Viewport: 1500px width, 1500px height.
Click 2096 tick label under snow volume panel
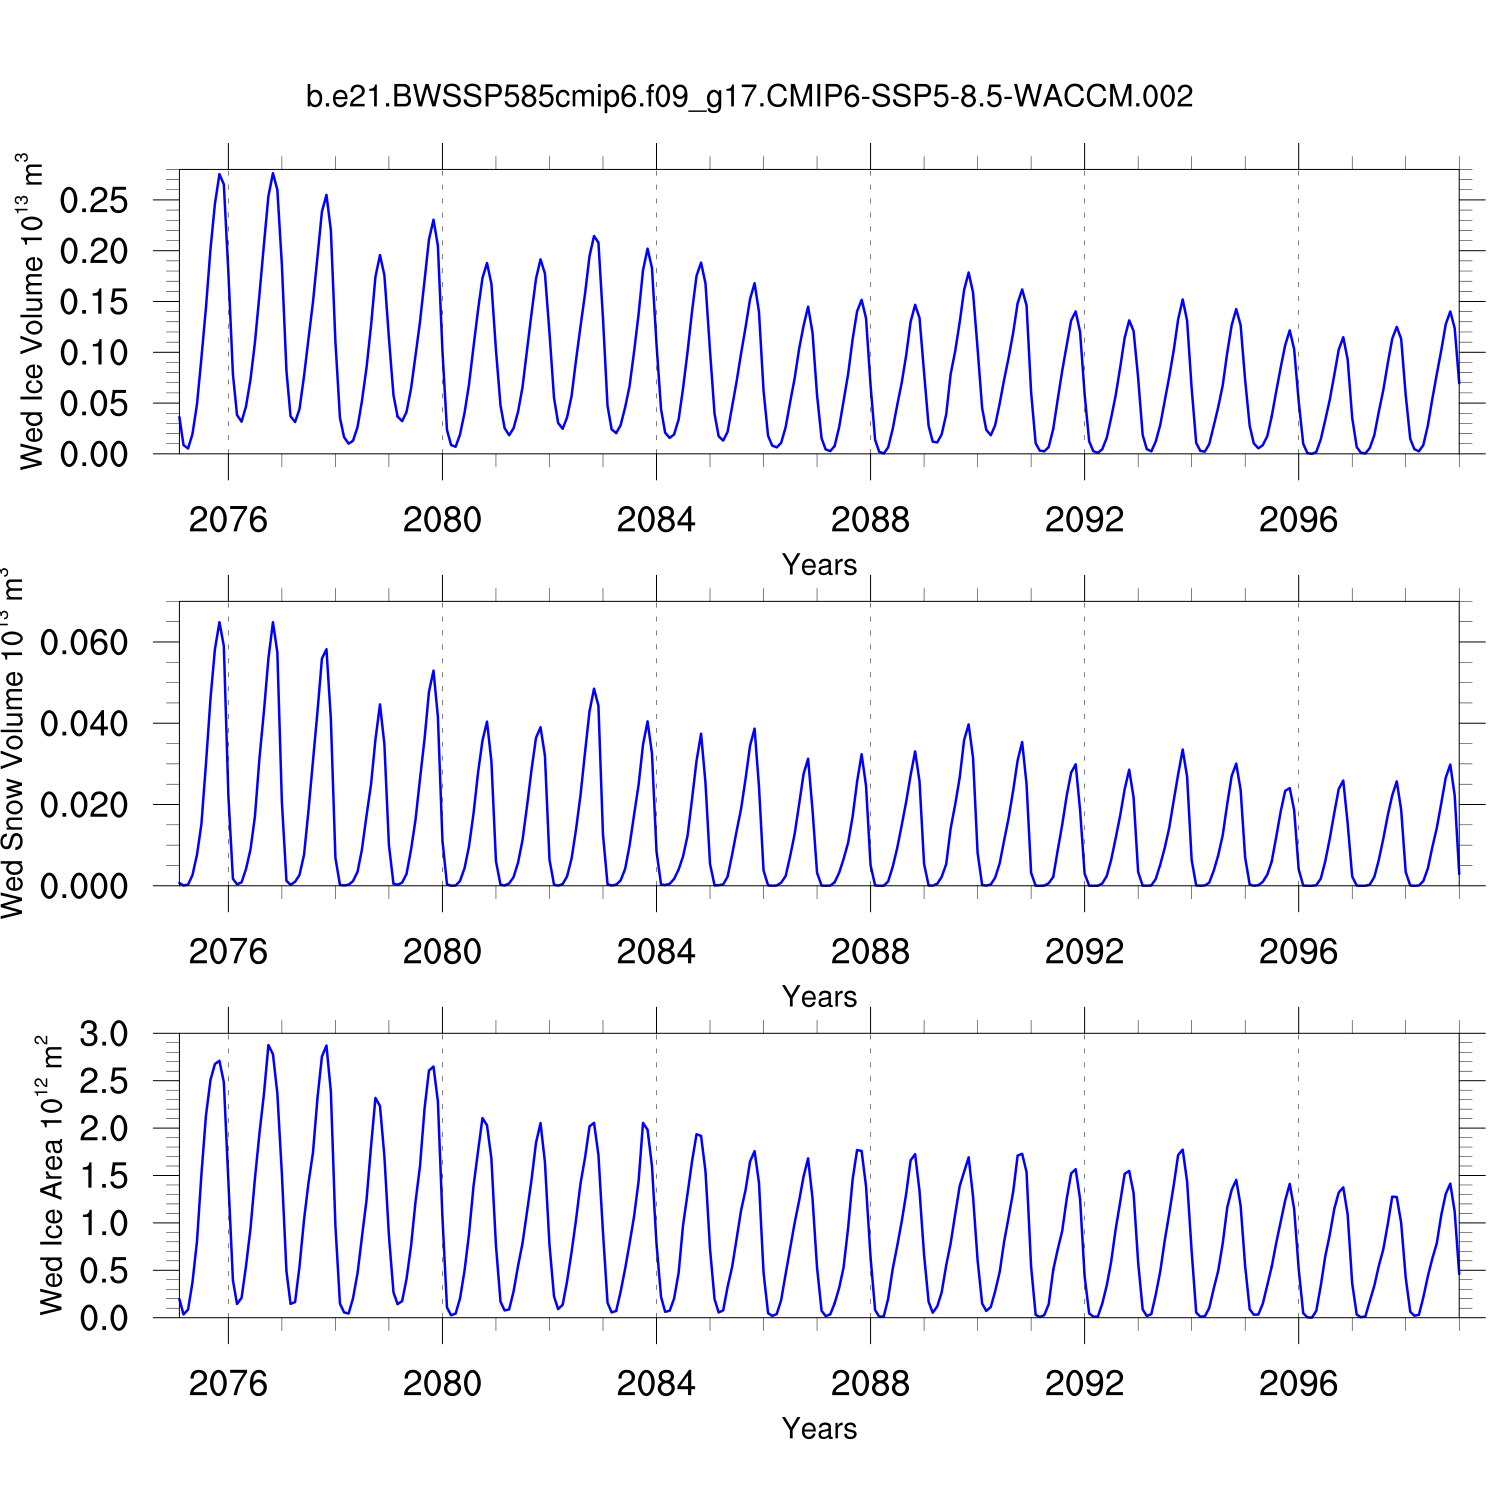[x=1298, y=952]
